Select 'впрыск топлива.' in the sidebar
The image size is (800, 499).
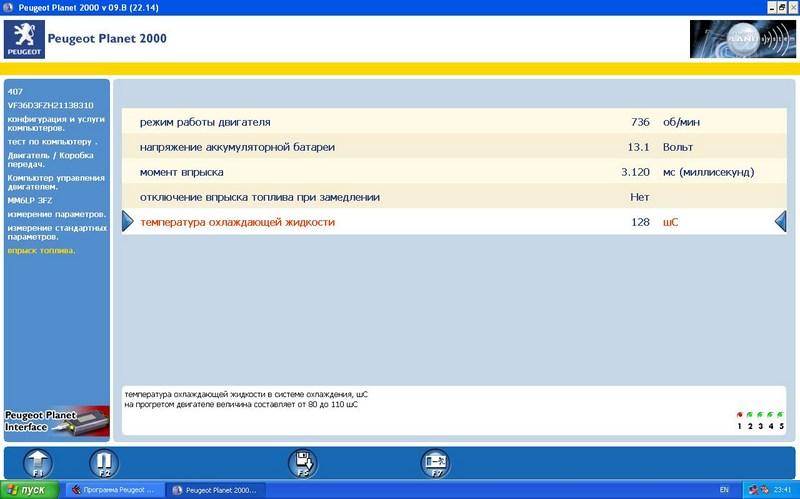point(41,250)
